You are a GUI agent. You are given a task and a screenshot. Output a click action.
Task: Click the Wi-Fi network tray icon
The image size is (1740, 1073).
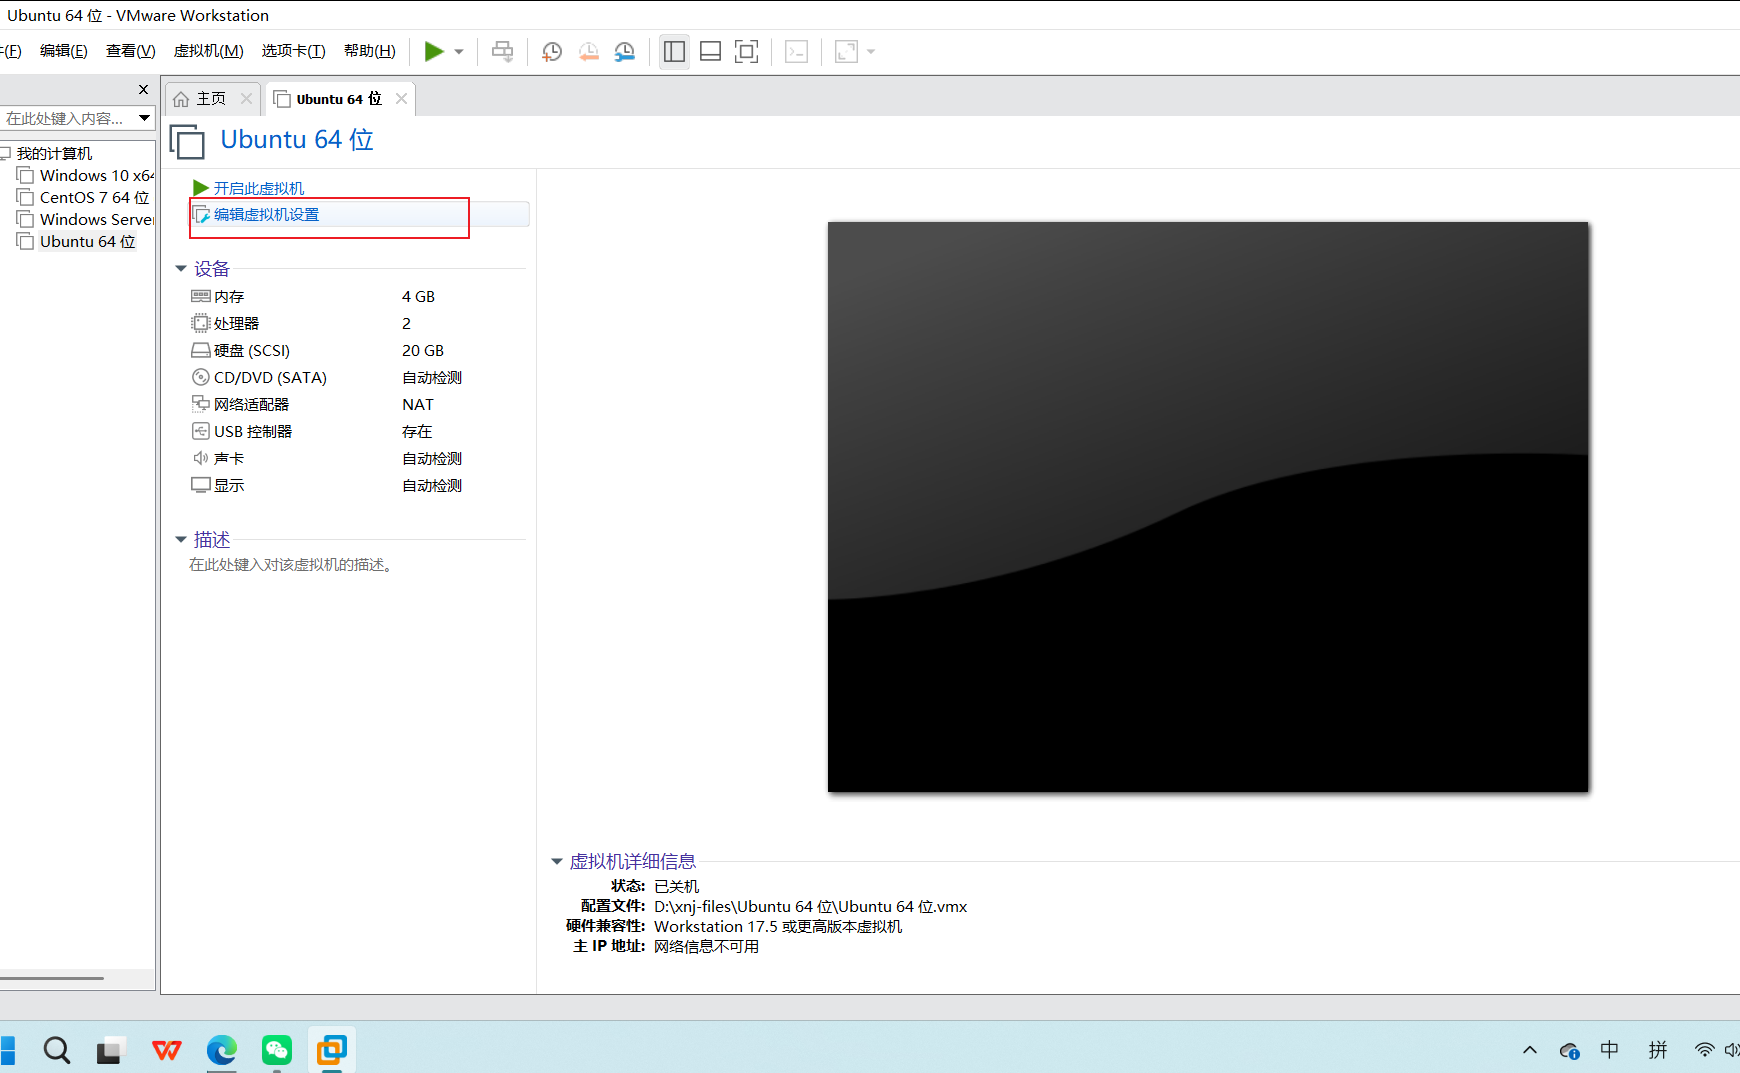coord(1704,1050)
